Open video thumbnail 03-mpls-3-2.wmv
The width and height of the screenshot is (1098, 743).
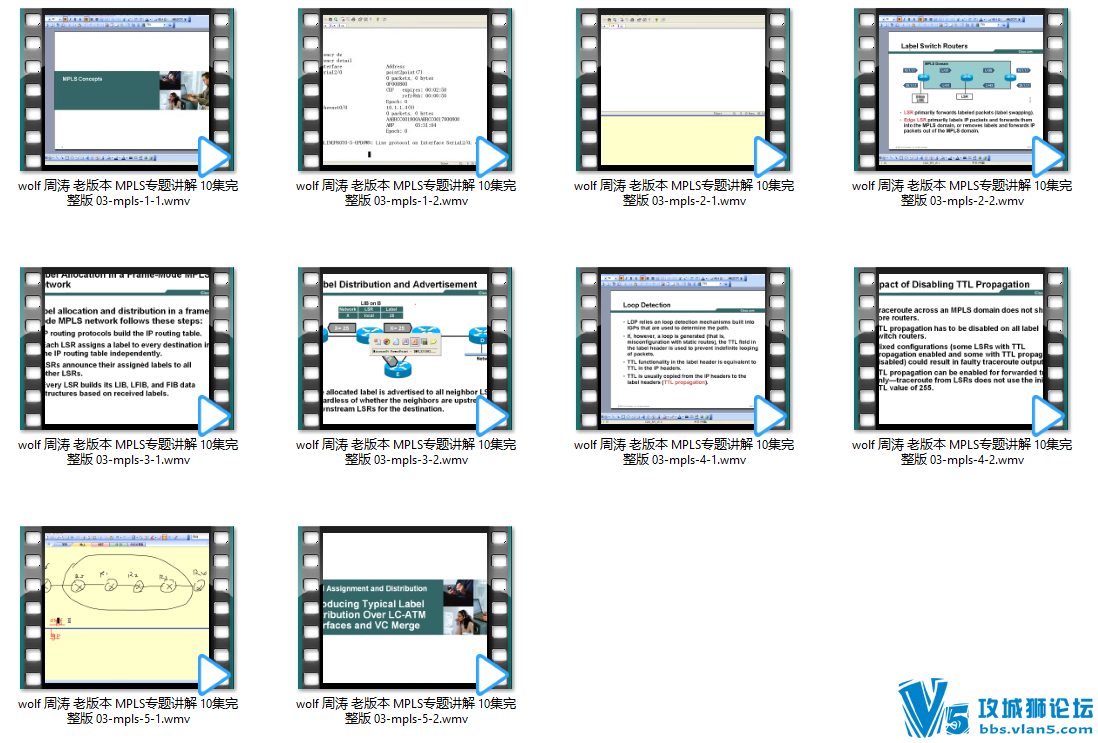point(405,349)
